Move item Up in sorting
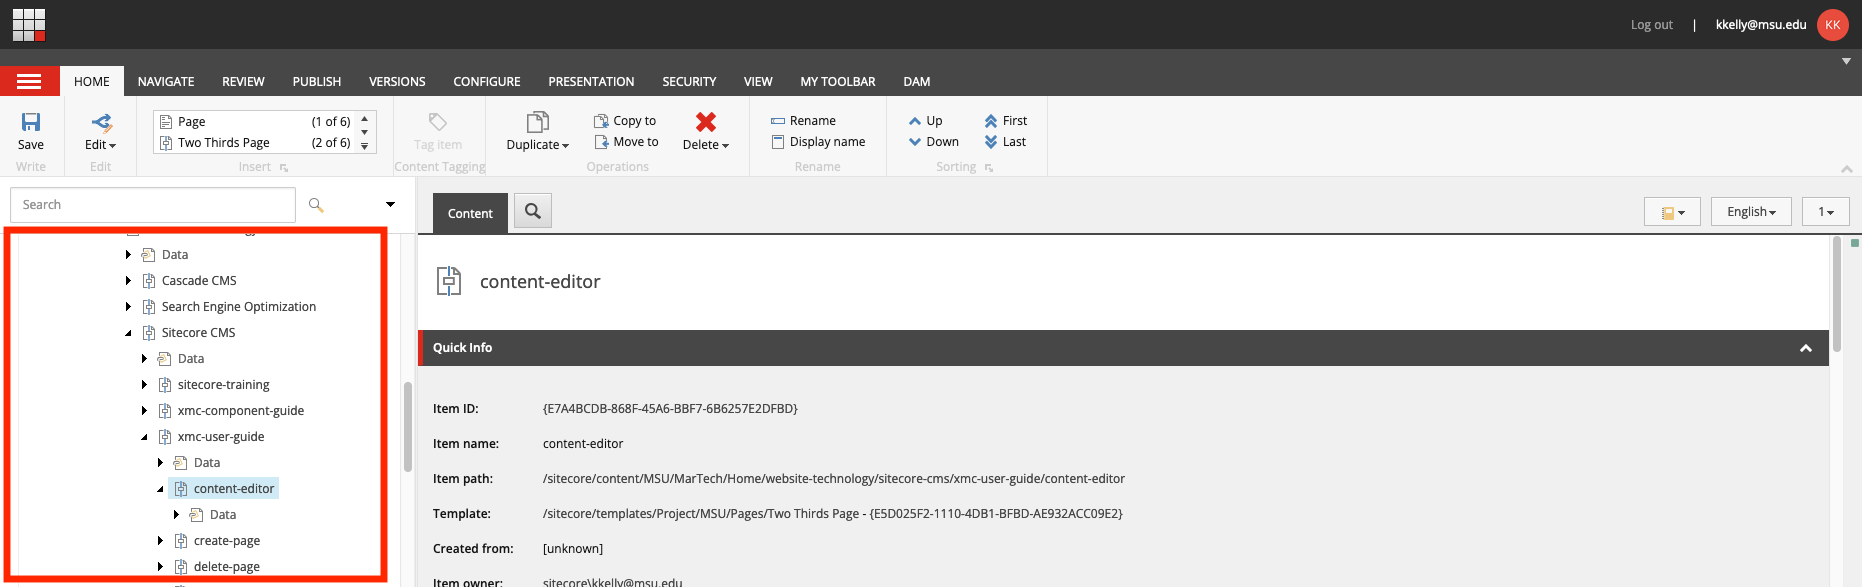This screenshot has height=587, width=1862. point(925,121)
